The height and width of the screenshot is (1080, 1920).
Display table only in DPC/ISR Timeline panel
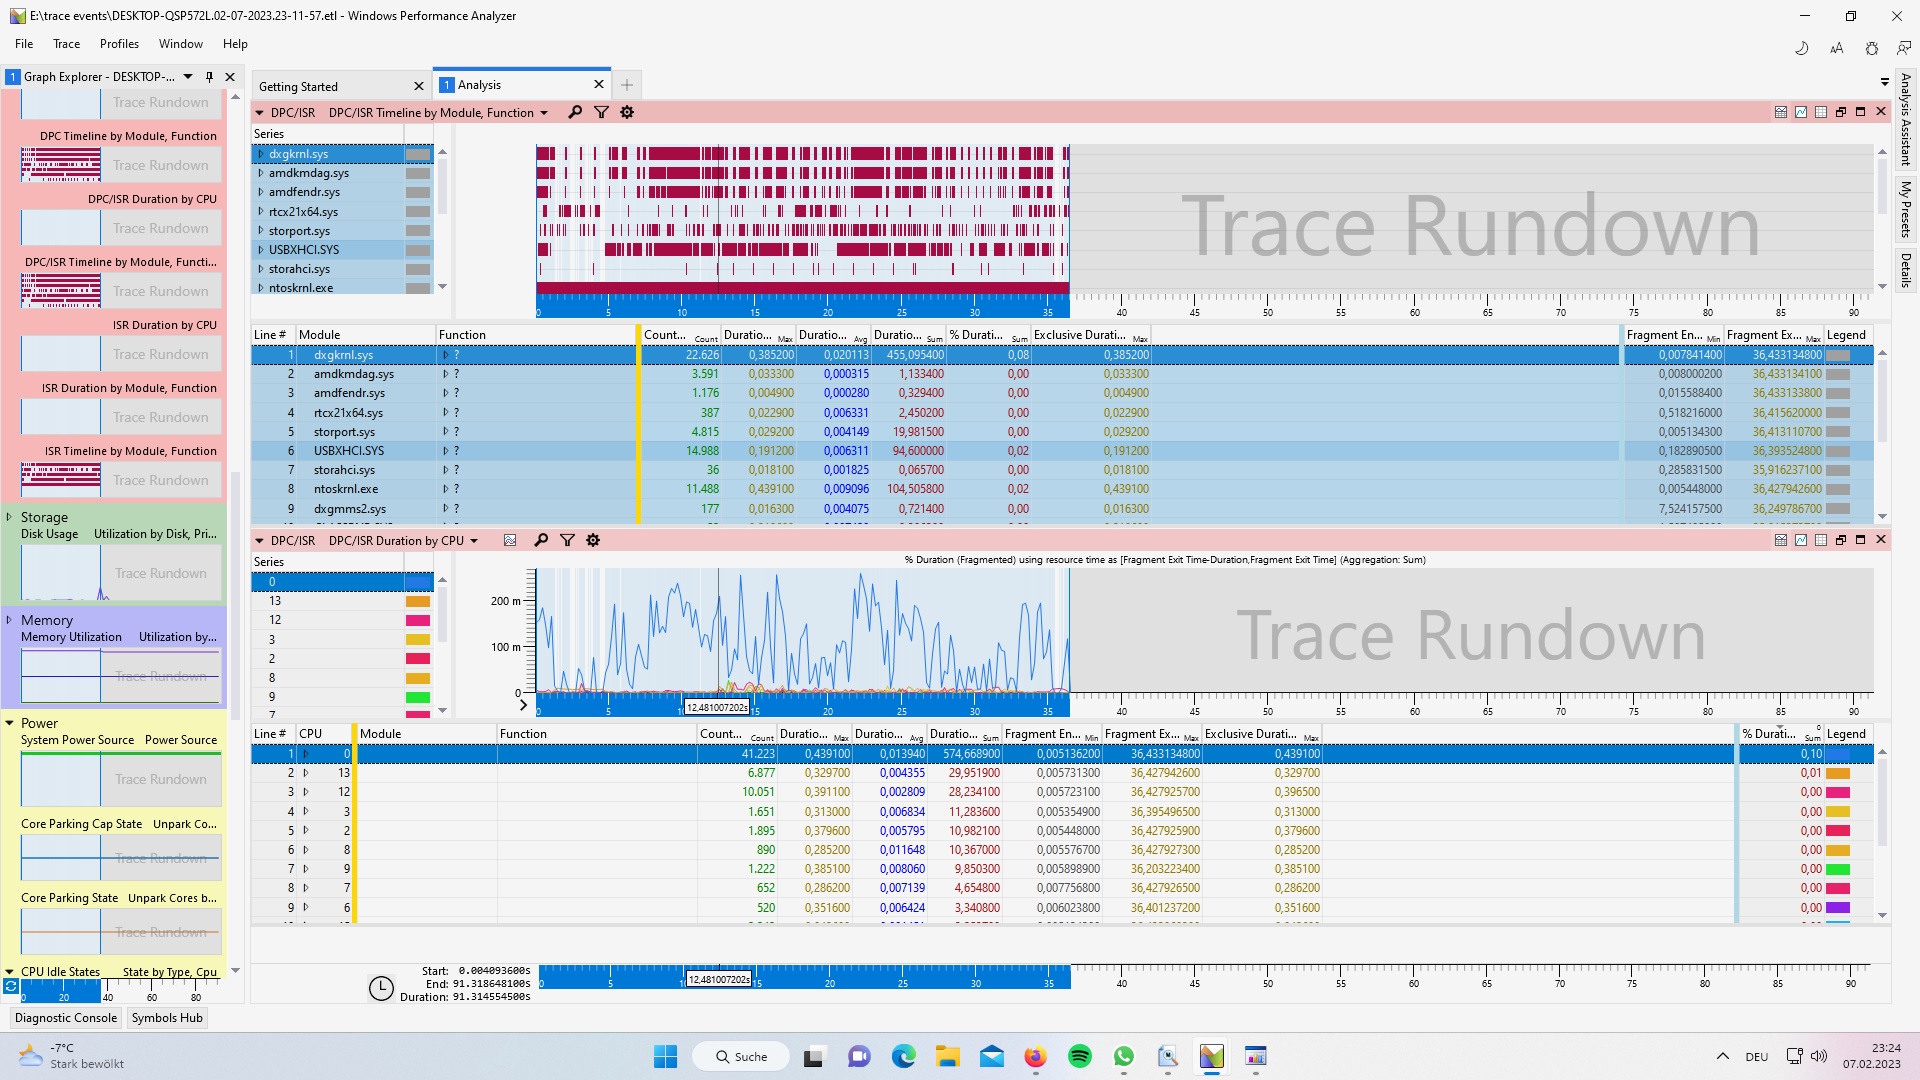(x=1821, y=112)
